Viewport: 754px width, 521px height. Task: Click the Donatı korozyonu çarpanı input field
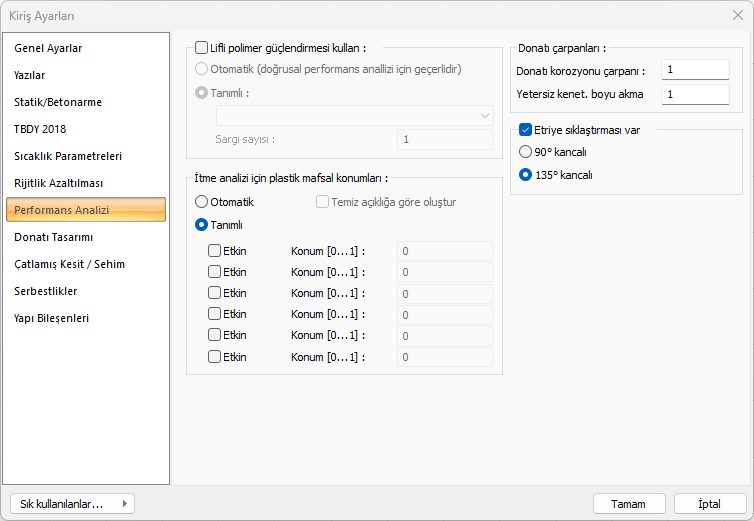click(x=695, y=70)
